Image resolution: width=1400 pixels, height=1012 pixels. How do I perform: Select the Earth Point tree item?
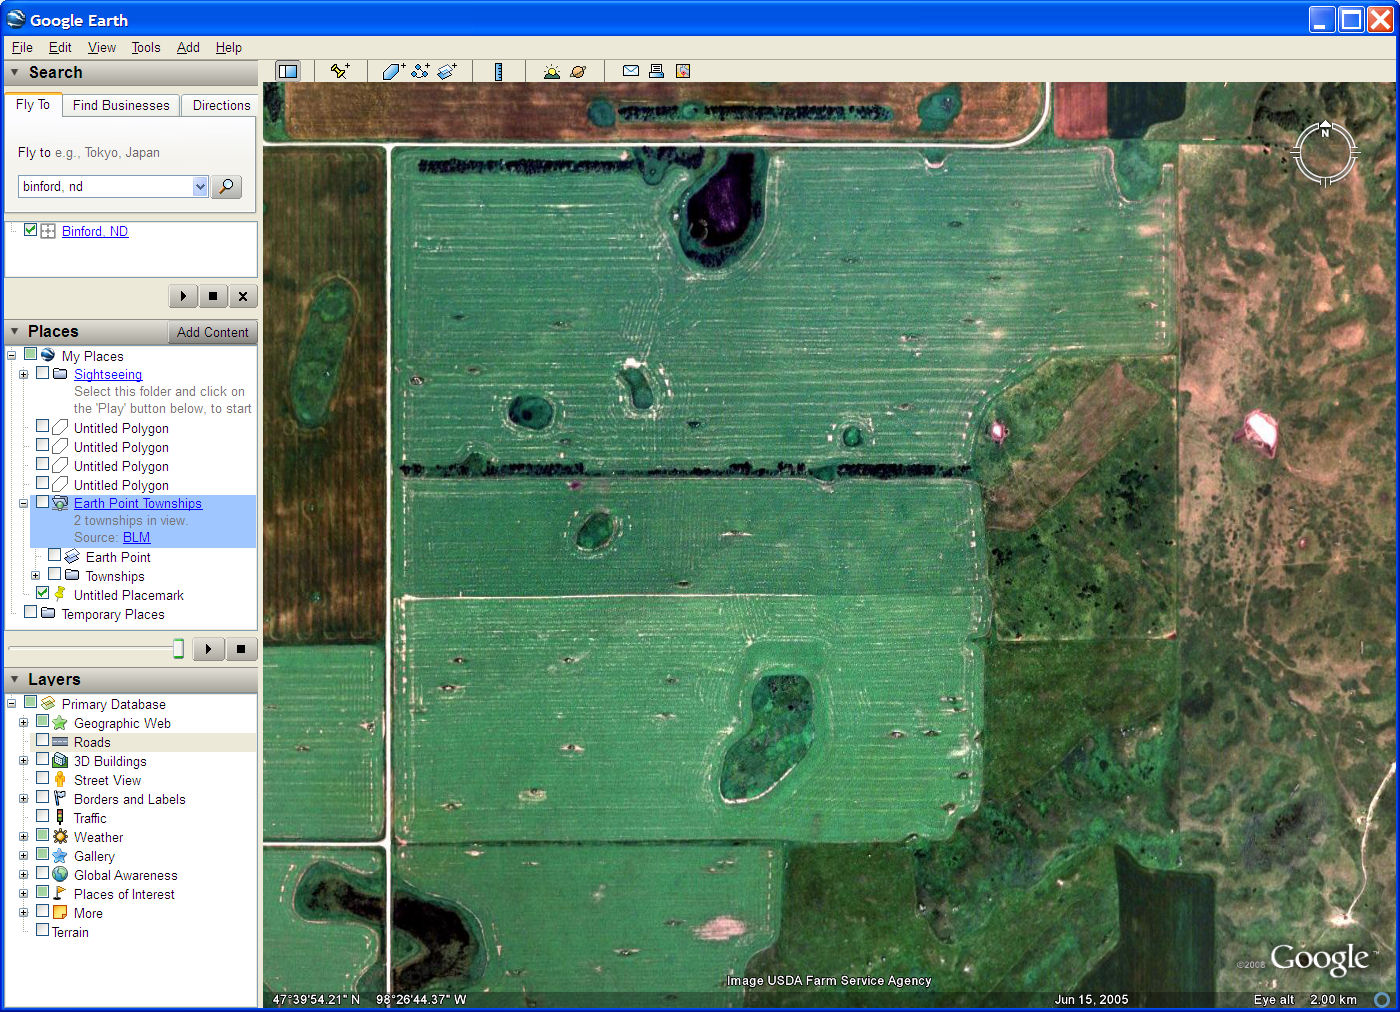click(x=118, y=557)
